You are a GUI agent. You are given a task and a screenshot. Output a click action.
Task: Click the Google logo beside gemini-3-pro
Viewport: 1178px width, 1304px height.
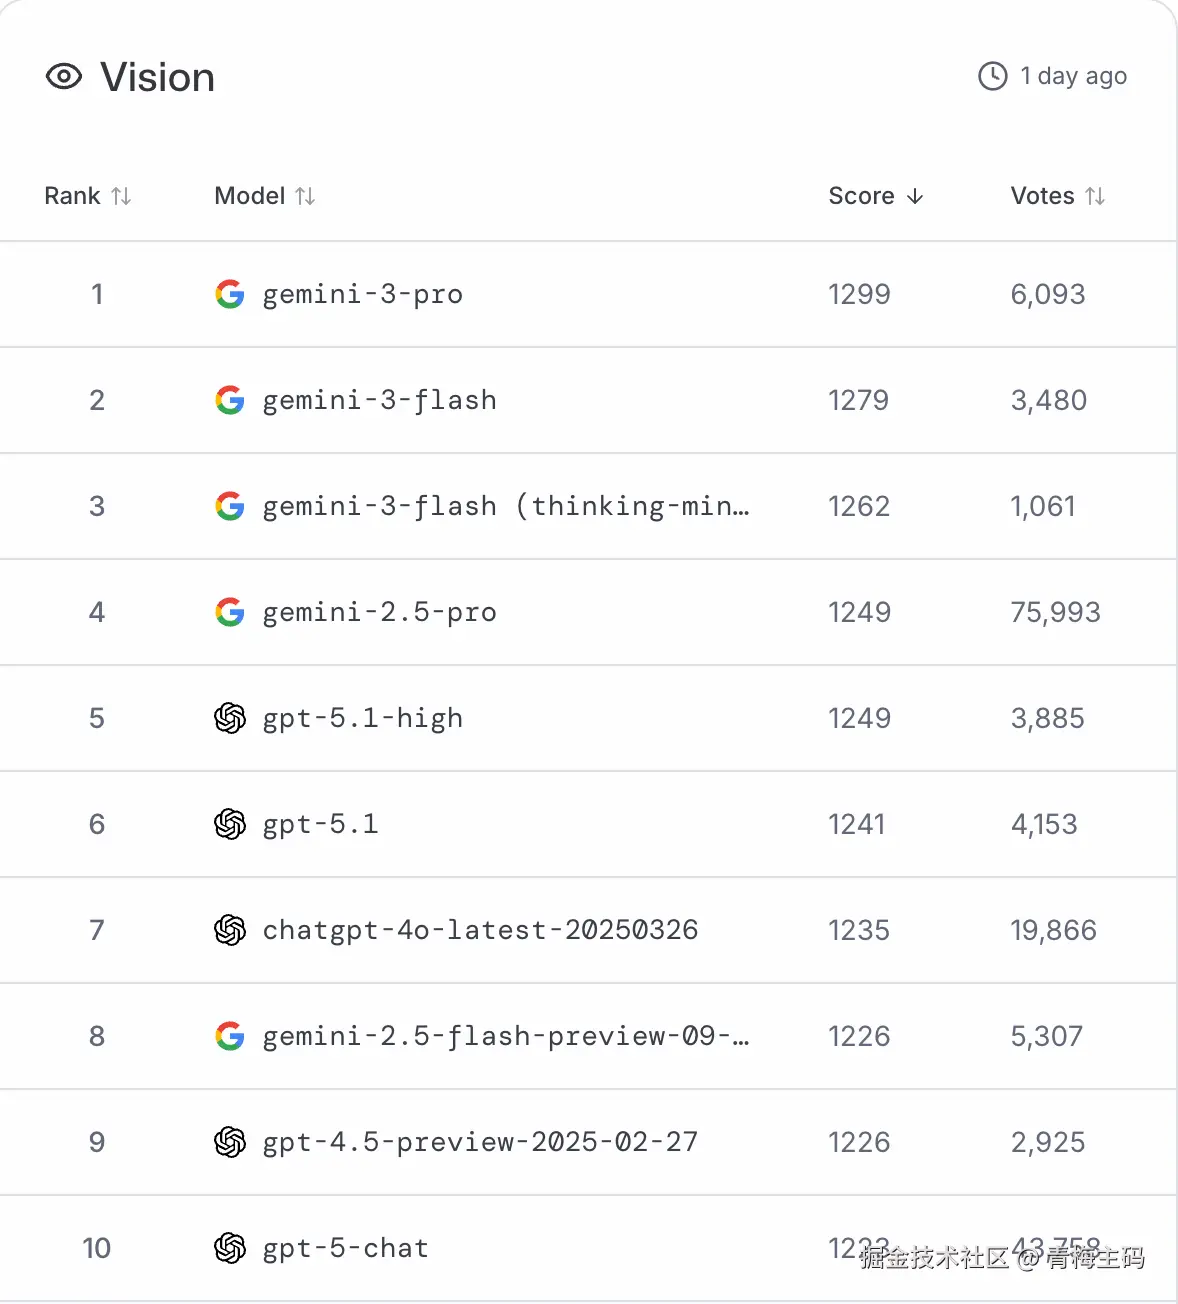pyautogui.click(x=230, y=294)
